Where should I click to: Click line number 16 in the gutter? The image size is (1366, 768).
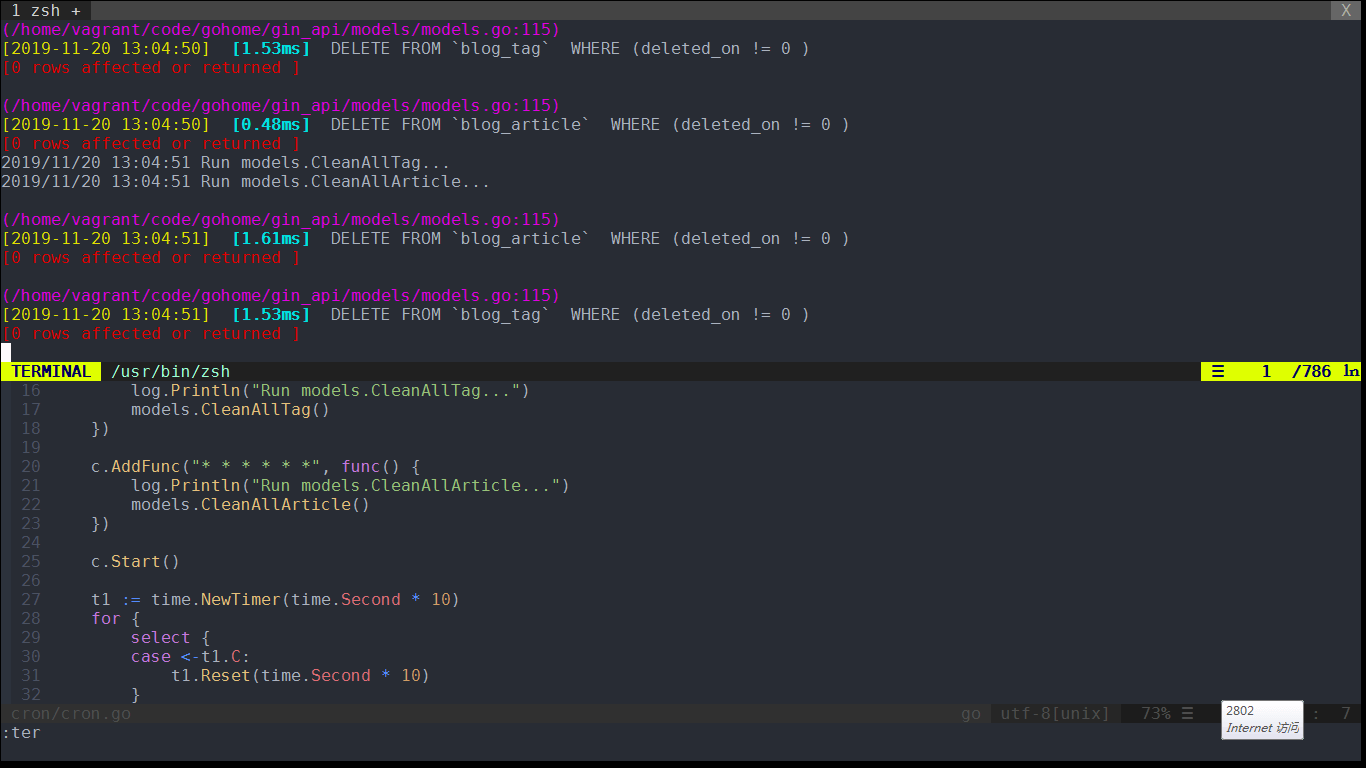[x=30, y=391]
